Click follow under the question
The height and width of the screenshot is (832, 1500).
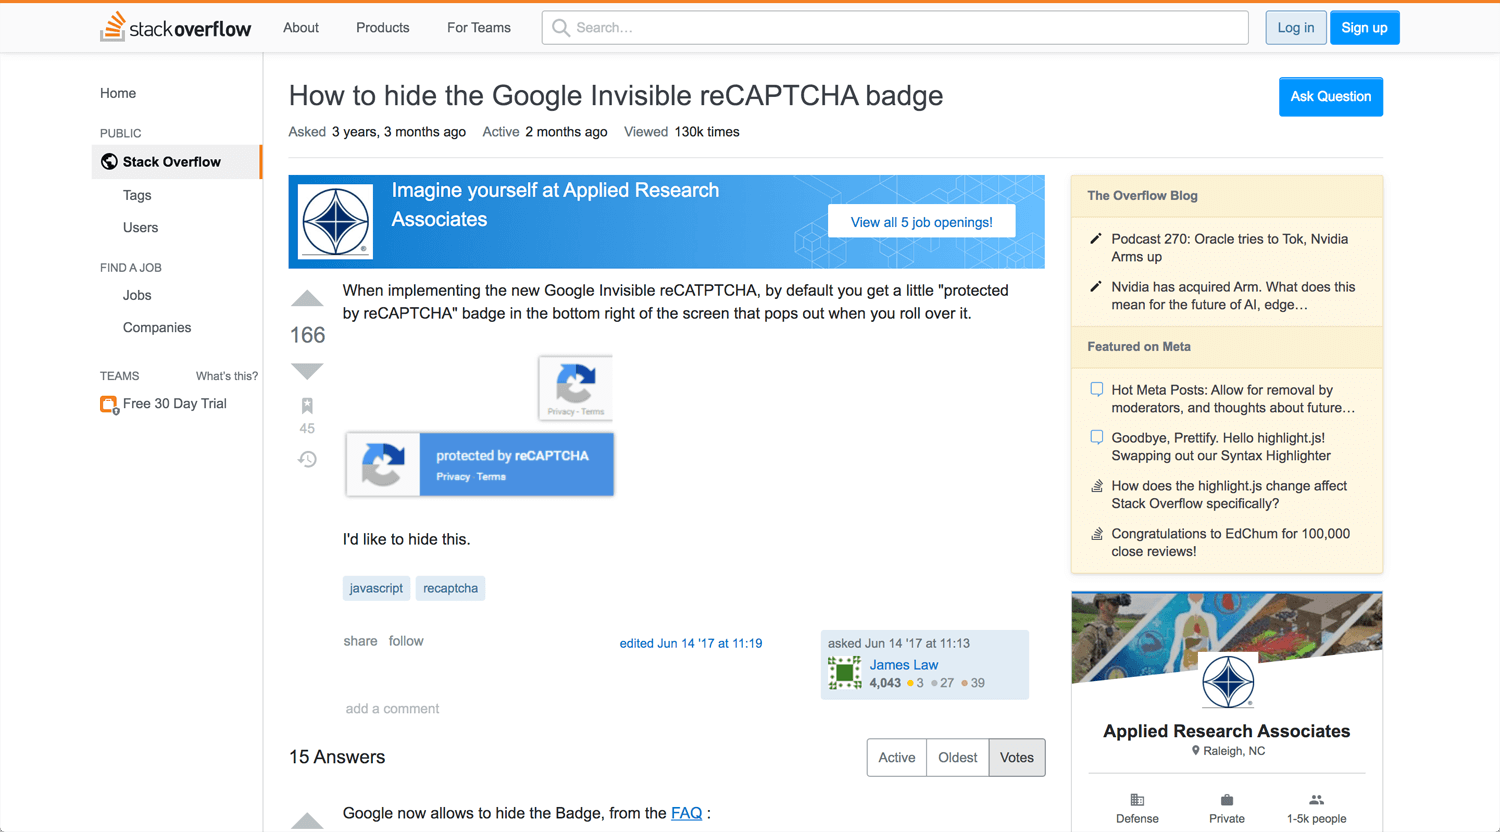pos(406,641)
